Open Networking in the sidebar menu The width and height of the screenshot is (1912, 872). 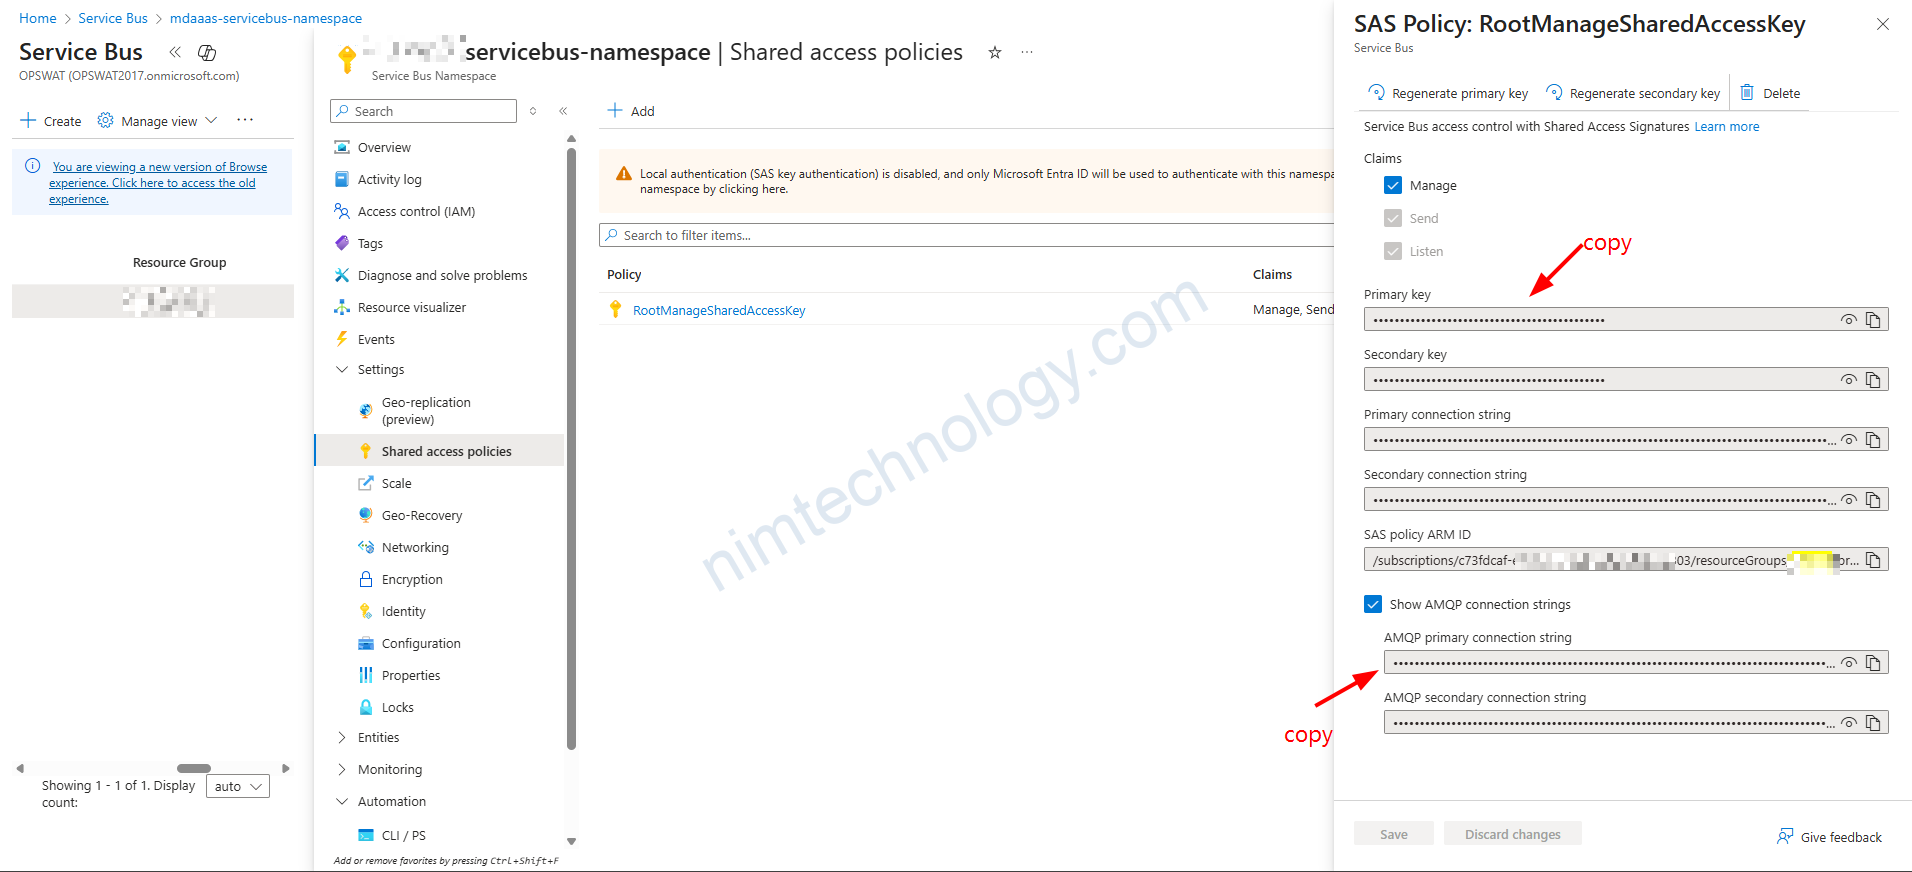coord(415,548)
